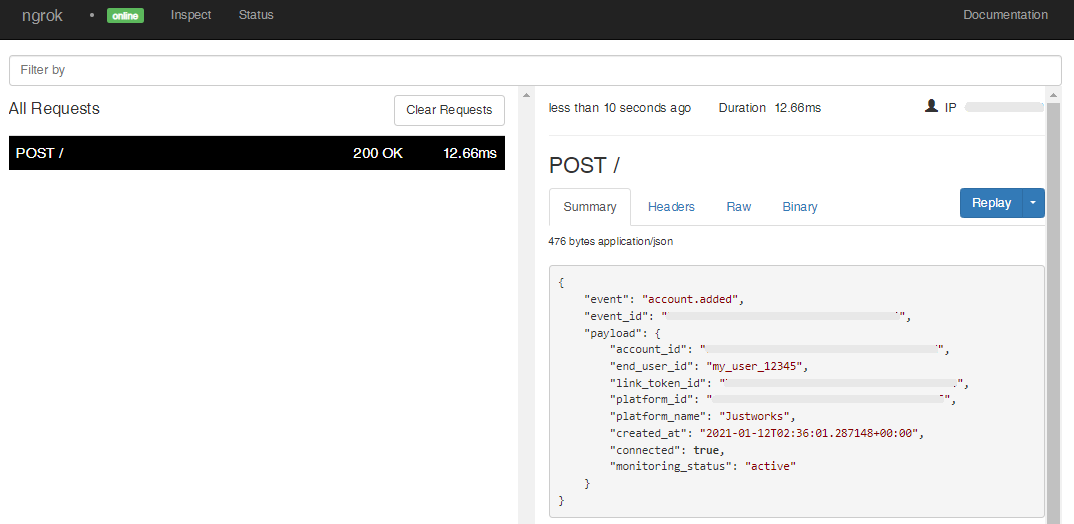Open the Status page
Viewport: 1074px width, 524px height.
coord(256,15)
